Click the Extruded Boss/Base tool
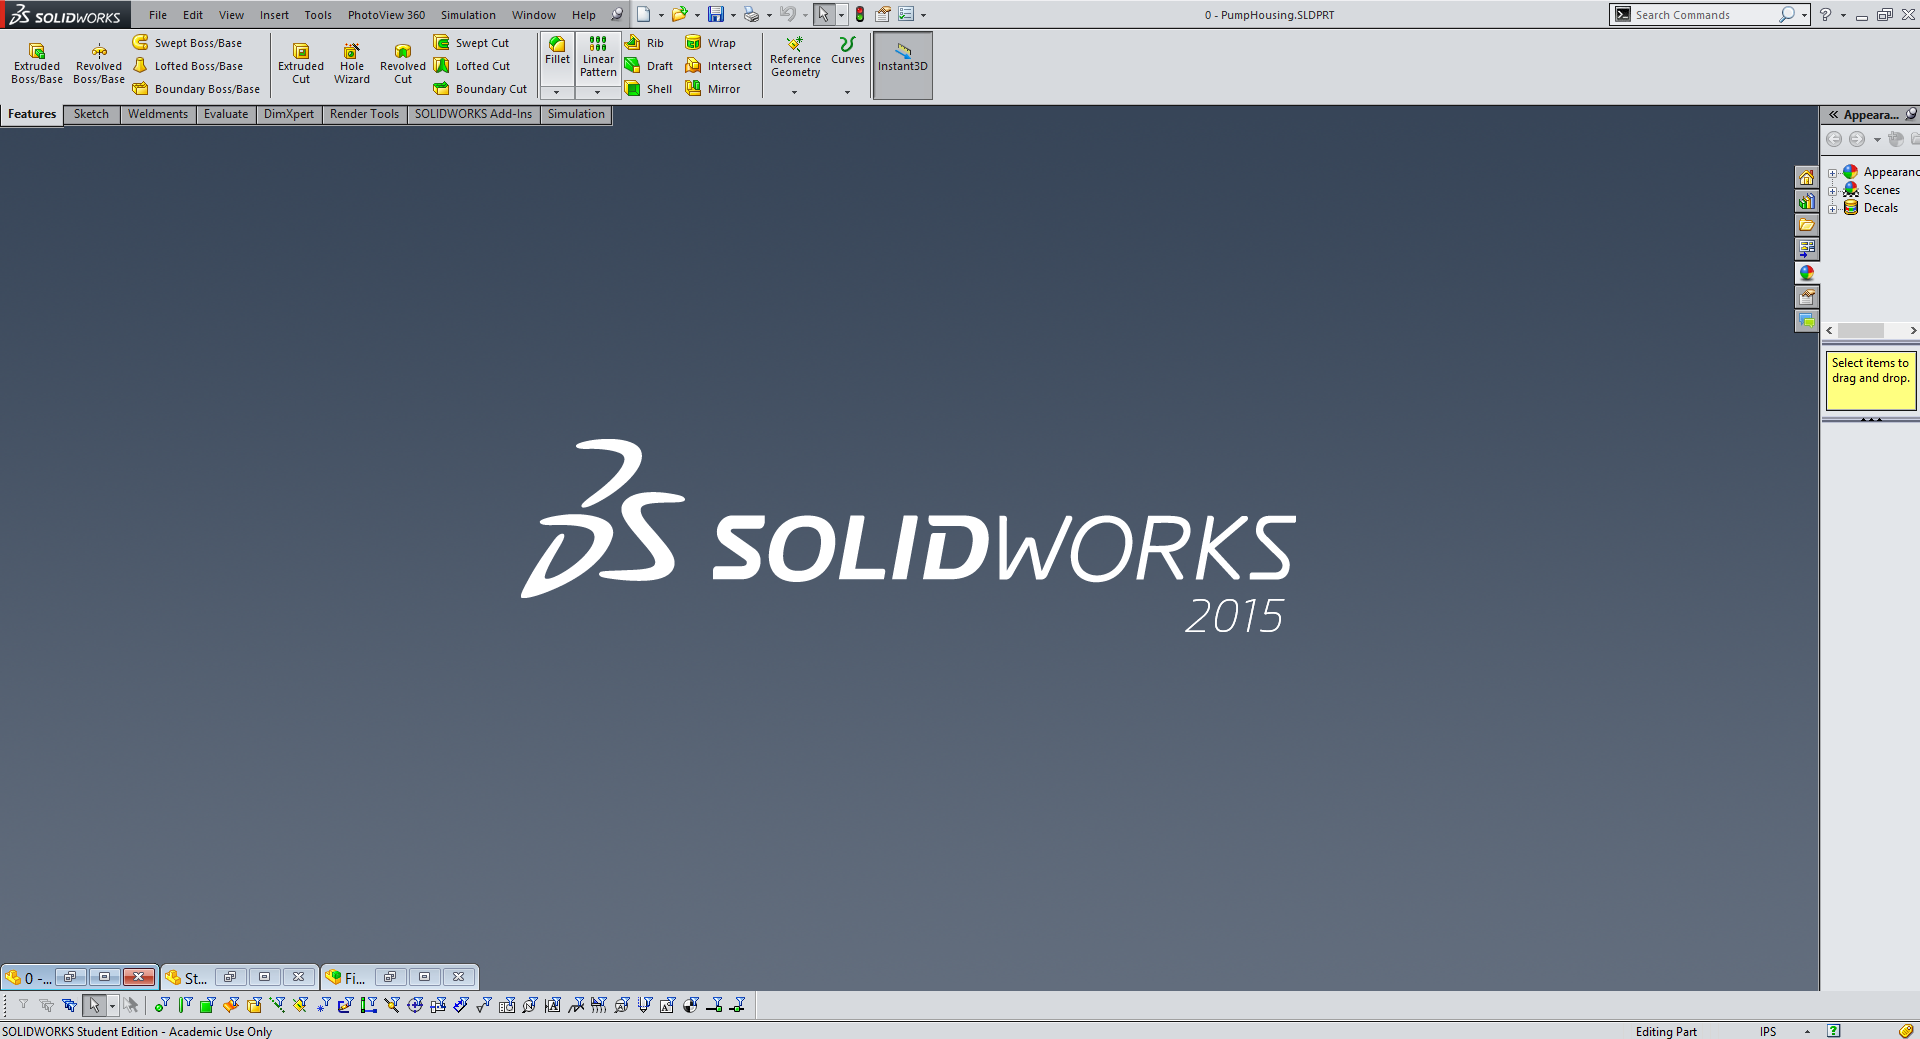Viewport: 1920px width, 1039px height. [x=37, y=64]
